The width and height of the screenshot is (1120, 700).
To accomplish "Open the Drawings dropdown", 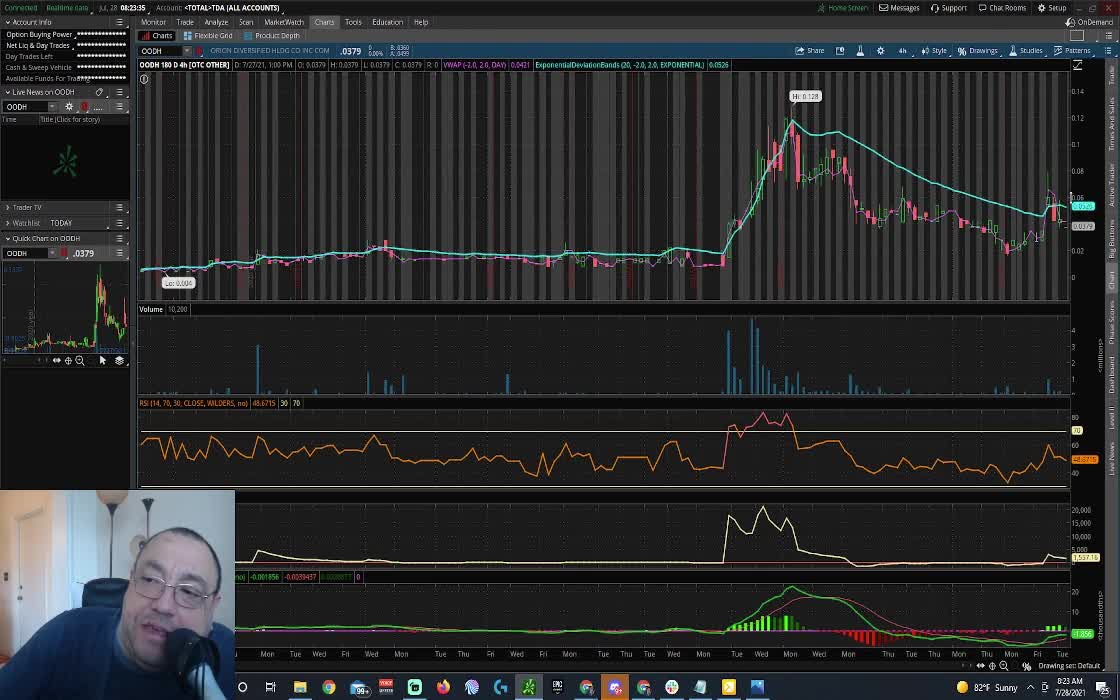I will (x=978, y=51).
